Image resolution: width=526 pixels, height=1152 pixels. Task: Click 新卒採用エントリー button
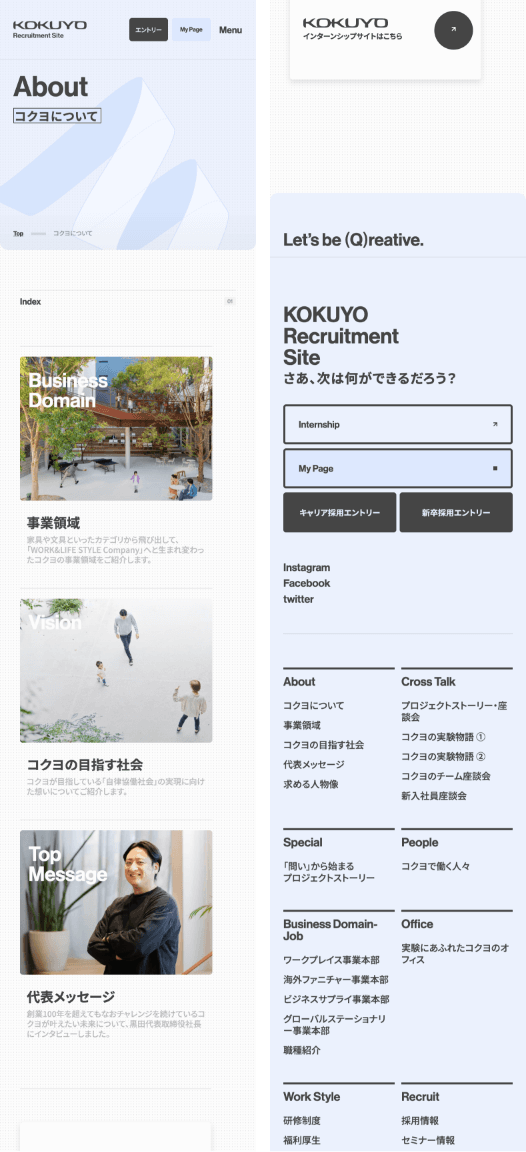tap(456, 512)
